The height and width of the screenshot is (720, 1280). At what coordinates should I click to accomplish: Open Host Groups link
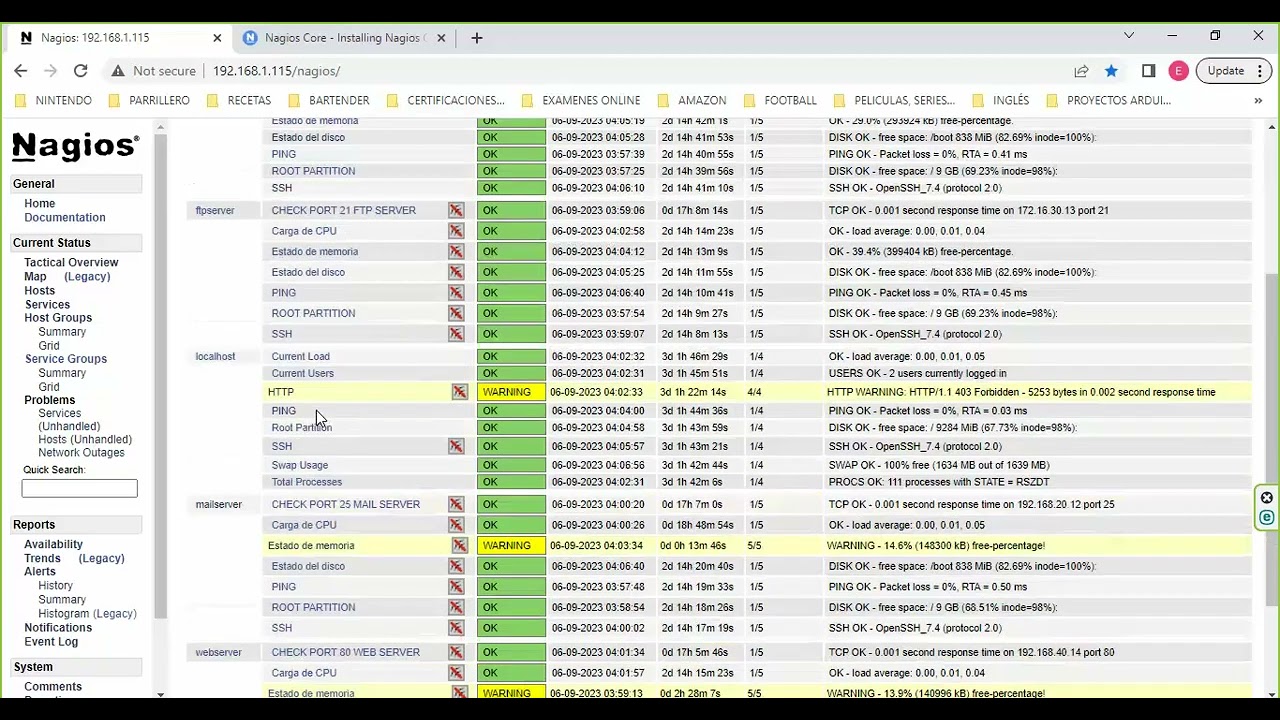point(58,318)
